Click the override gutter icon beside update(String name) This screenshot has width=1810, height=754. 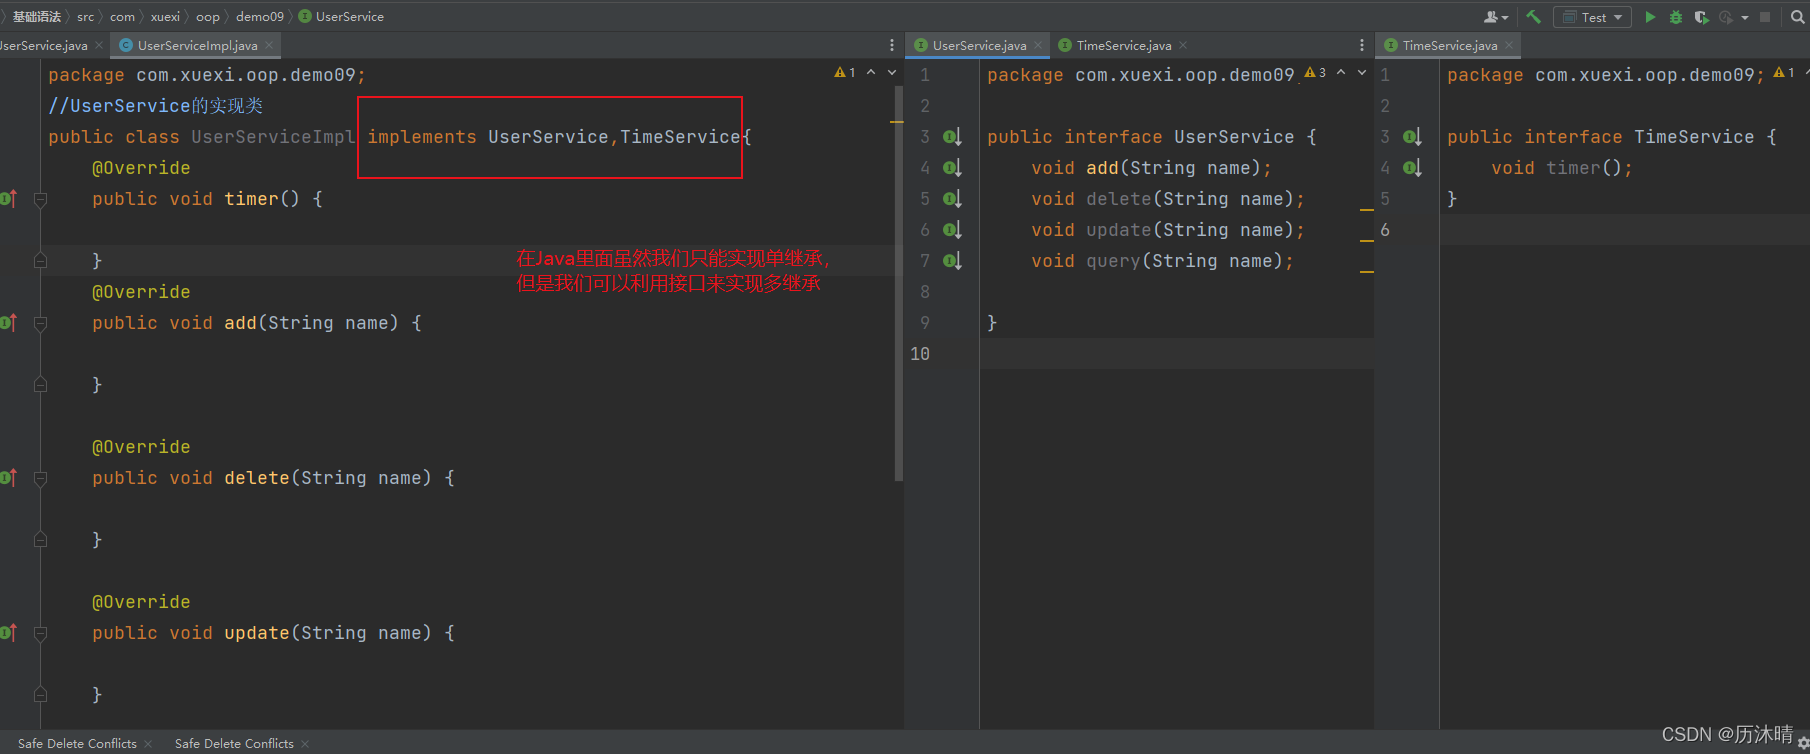[x=8, y=633]
